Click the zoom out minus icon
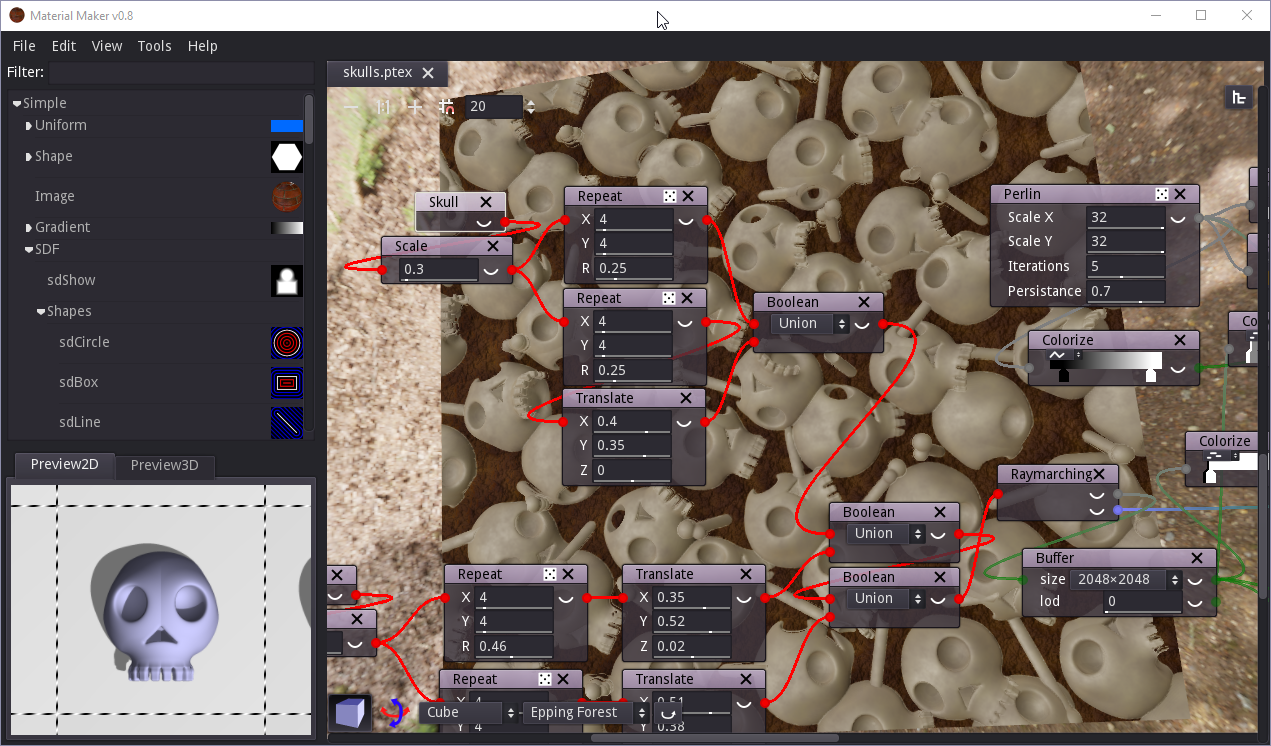Viewport: 1271px width, 746px height. pyautogui.click(x=351, y=107)
